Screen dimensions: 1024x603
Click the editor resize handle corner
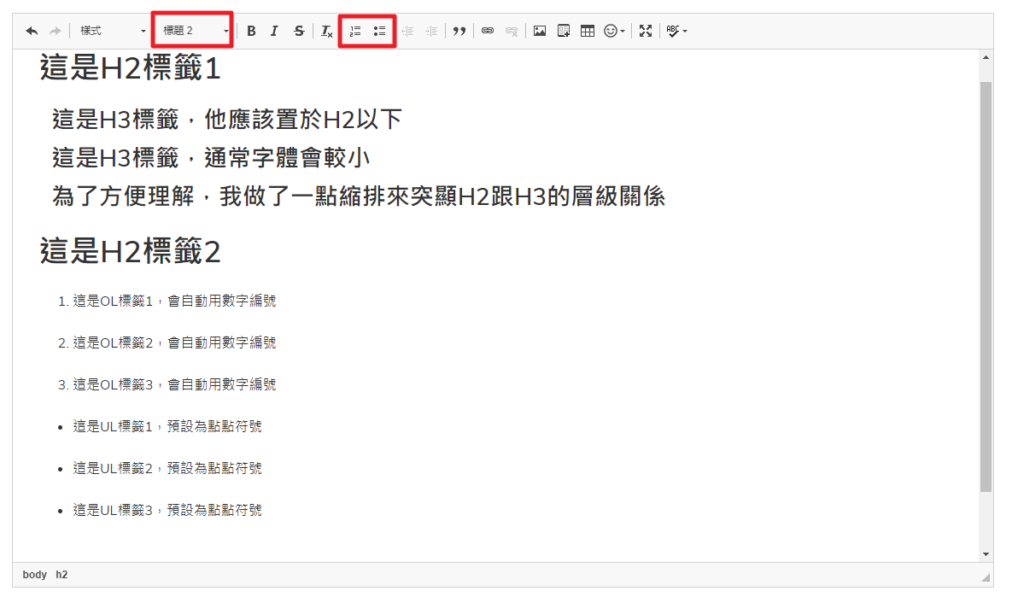coord(986,577)
